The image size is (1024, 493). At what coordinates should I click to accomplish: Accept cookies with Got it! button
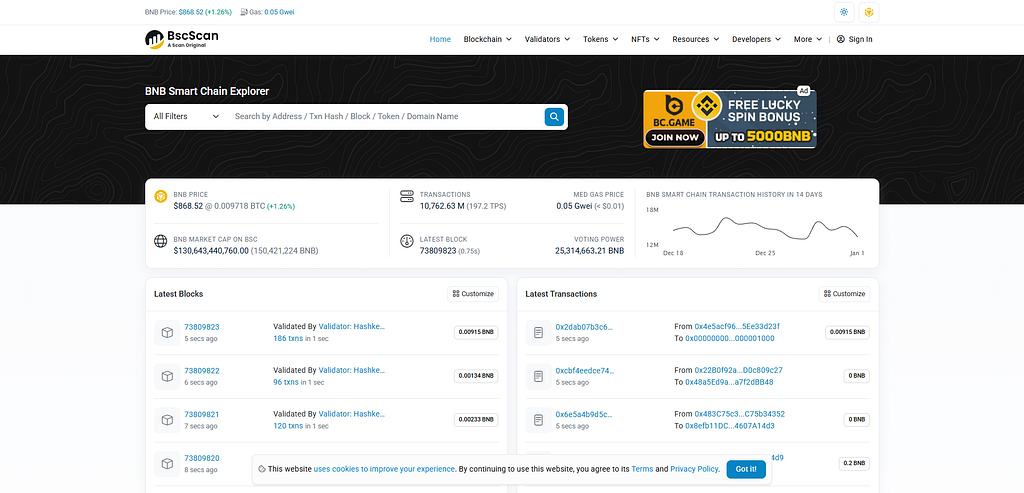(746, 469)
